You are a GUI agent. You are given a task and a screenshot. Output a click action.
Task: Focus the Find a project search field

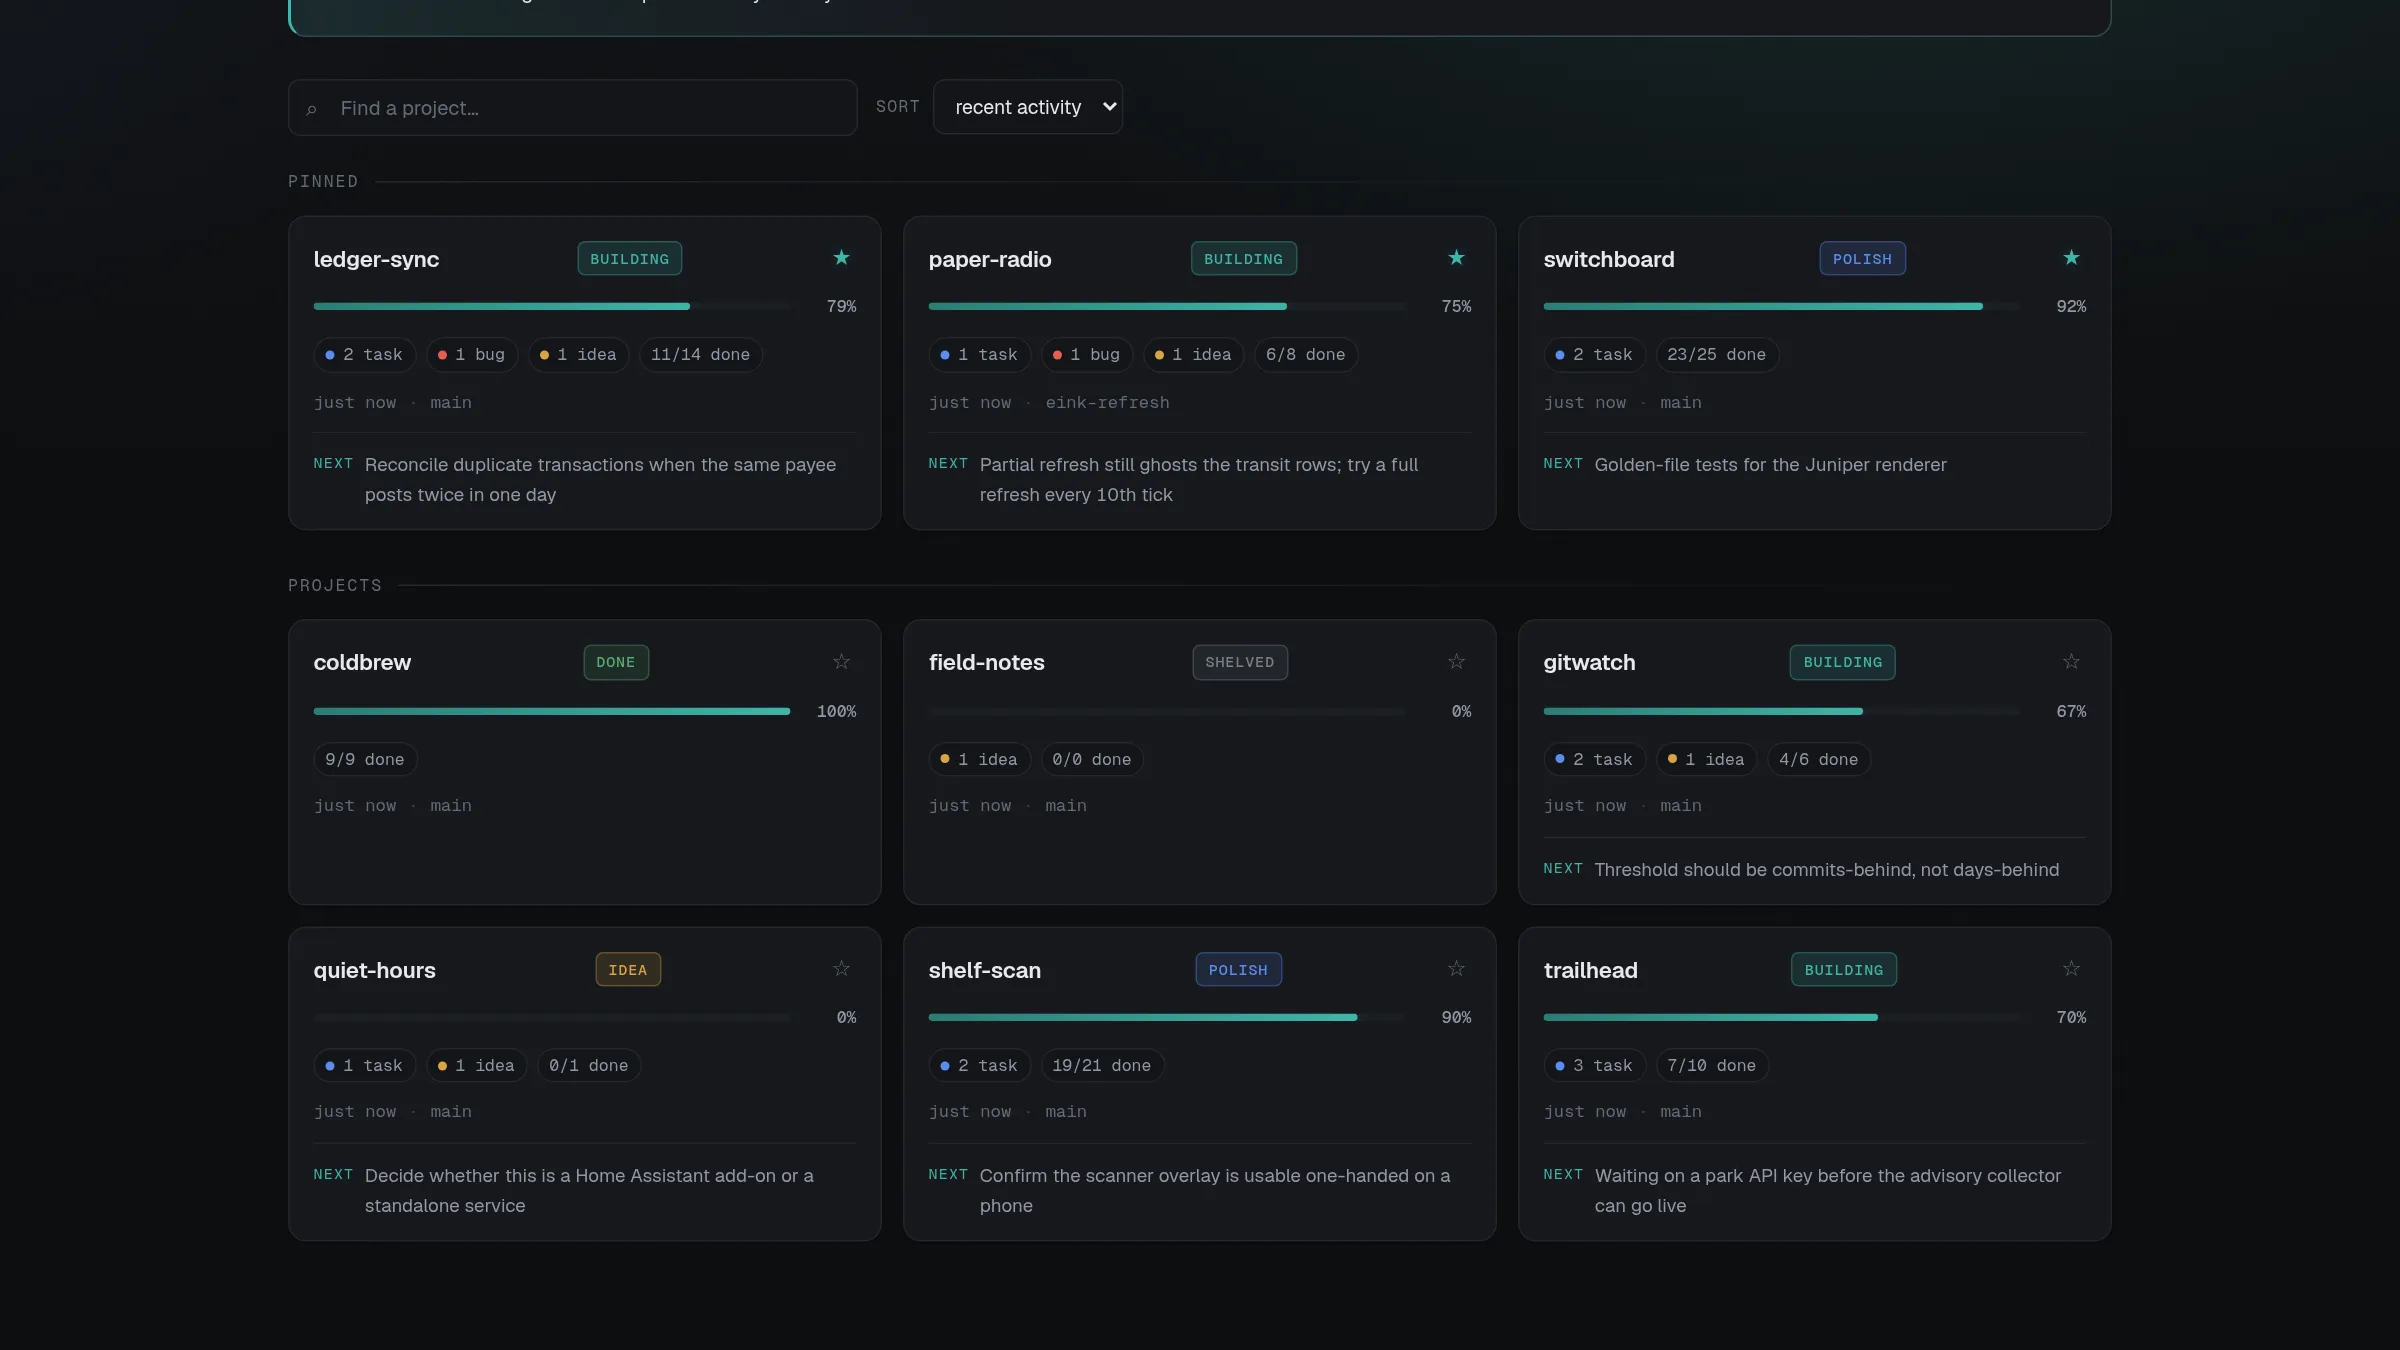[572, 108]
